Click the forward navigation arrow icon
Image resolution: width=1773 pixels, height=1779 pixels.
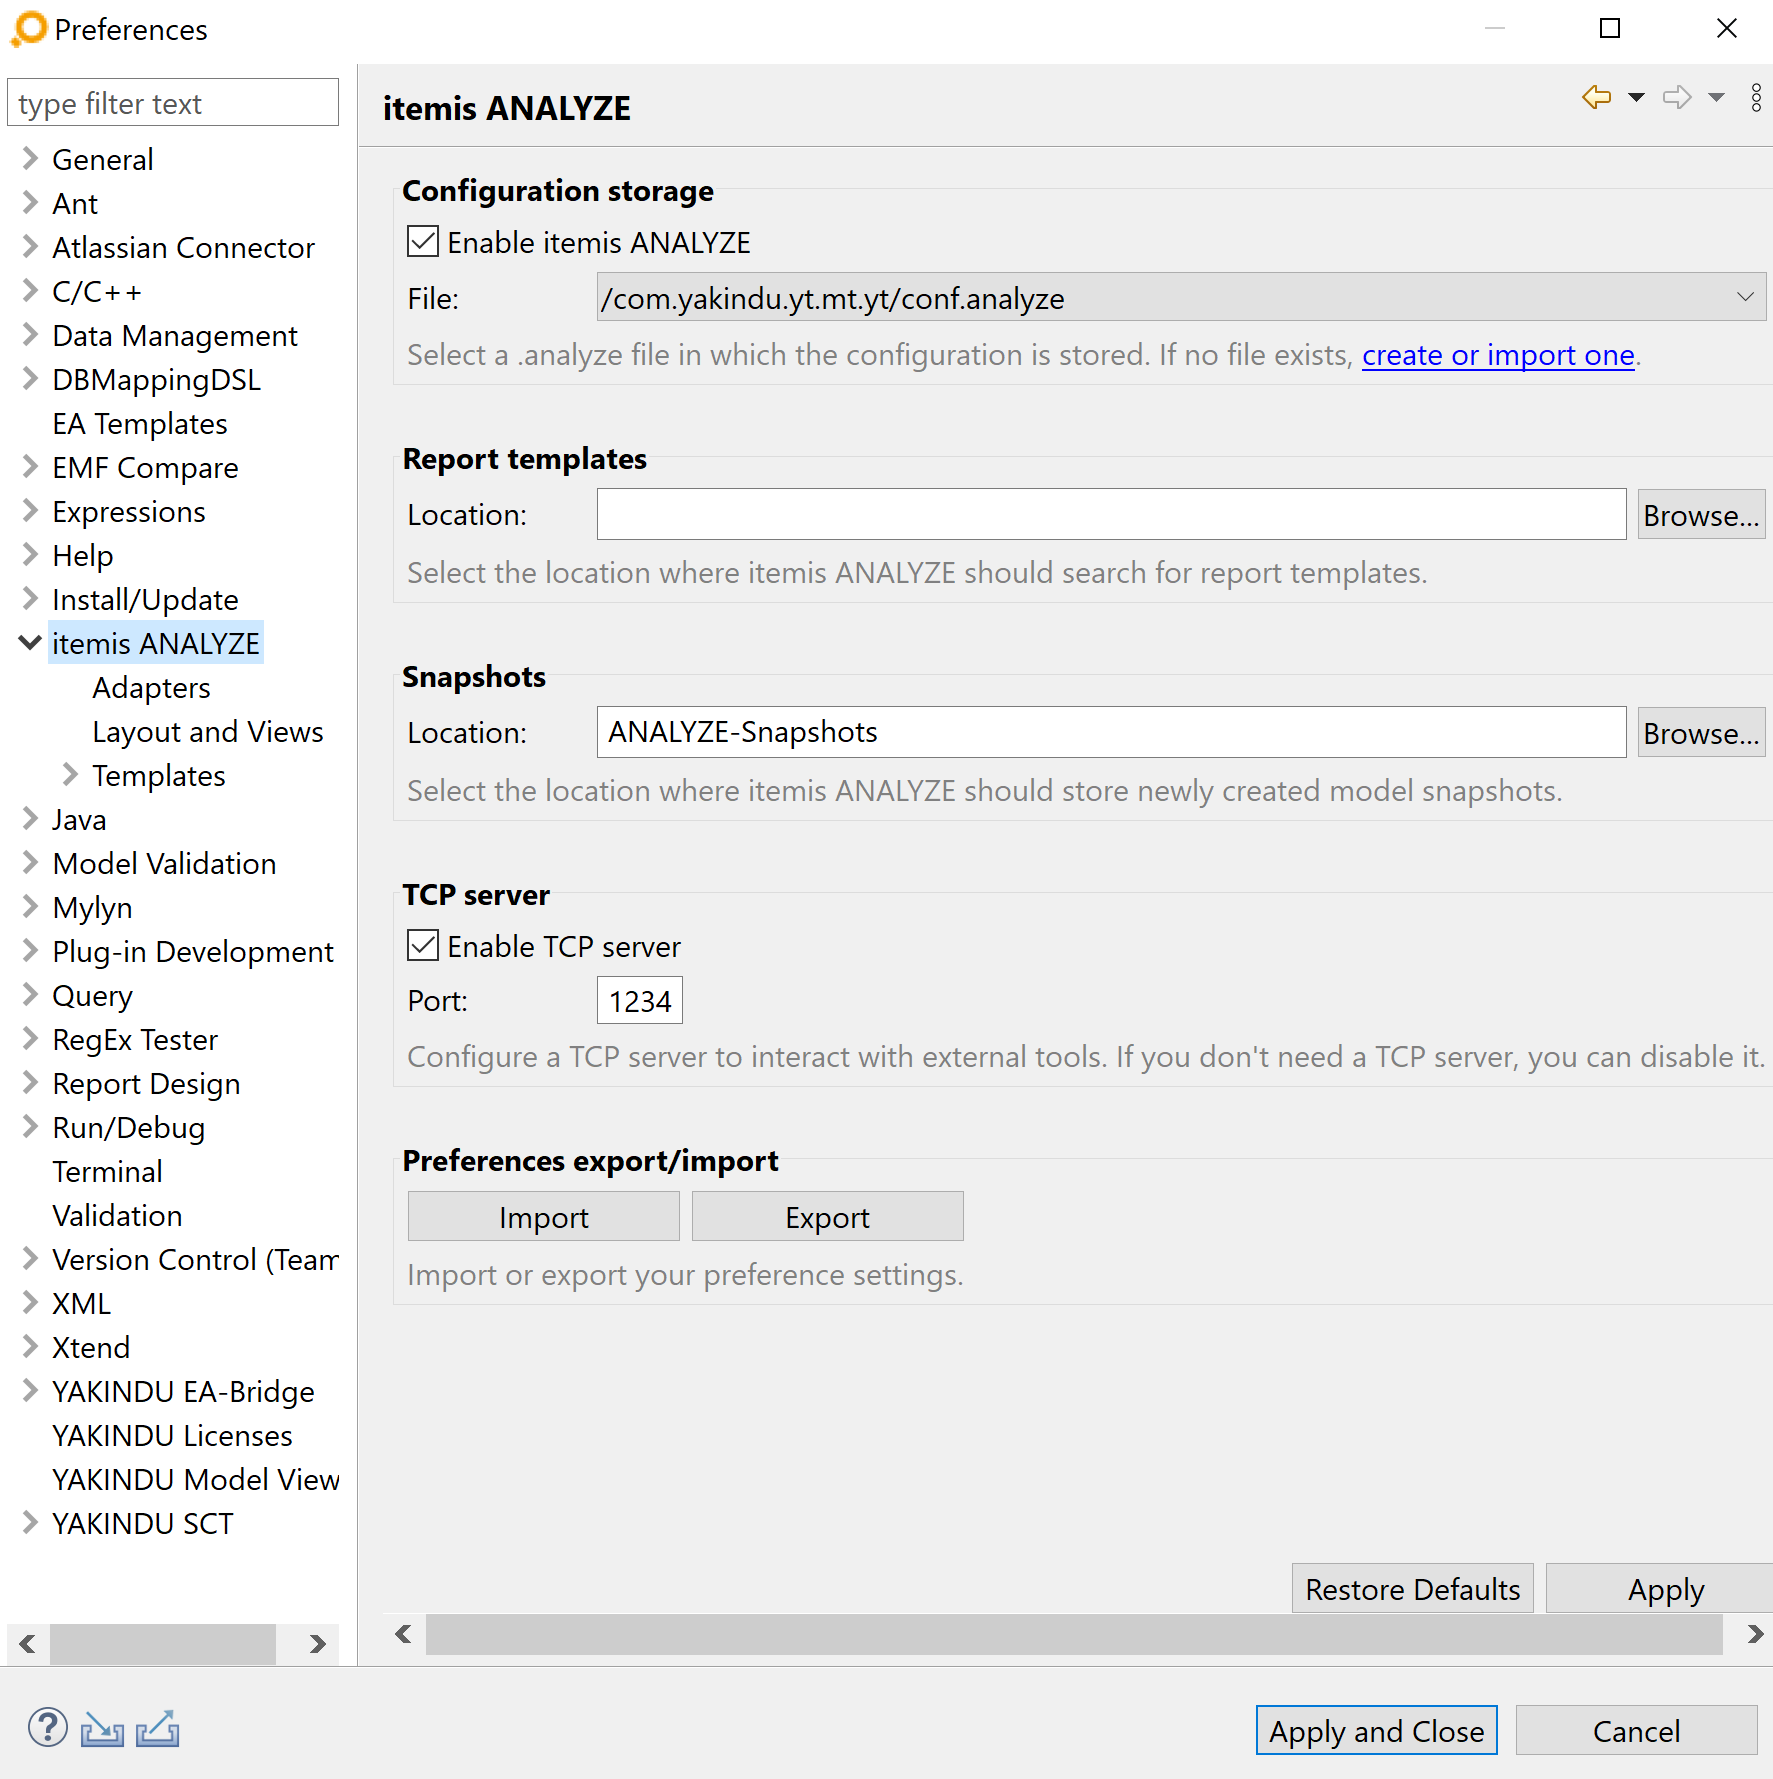pyautogui.click(x=1677, y=97)
